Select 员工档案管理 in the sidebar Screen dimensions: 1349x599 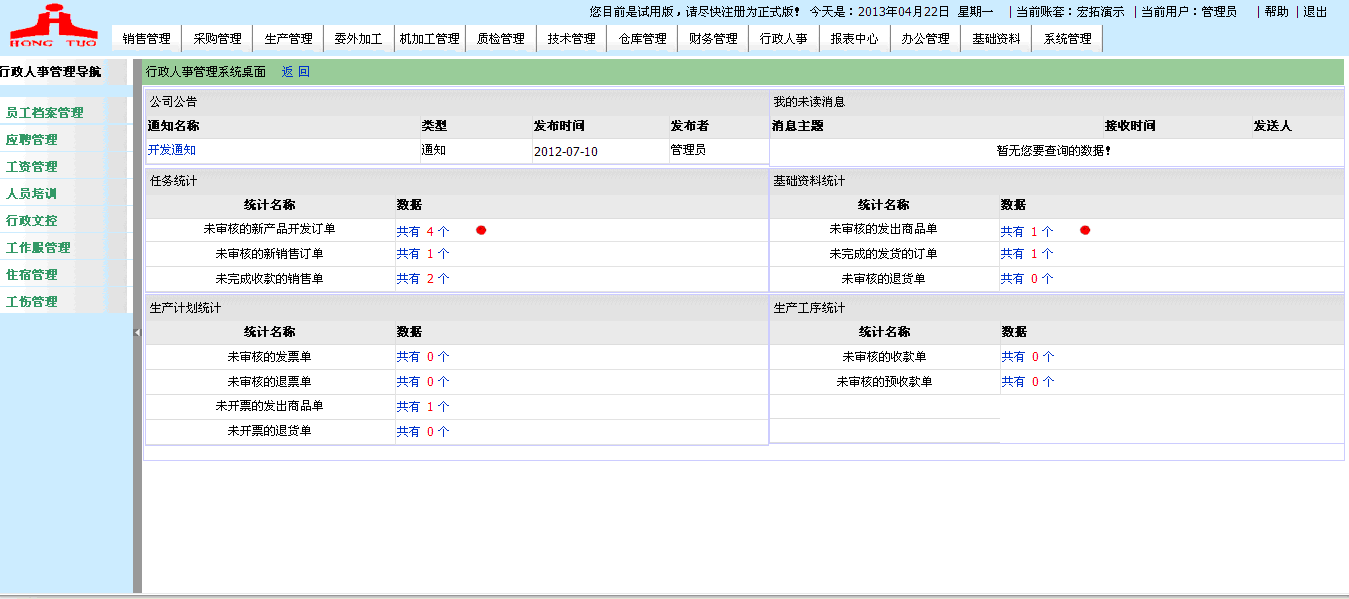tap(45, 113)
